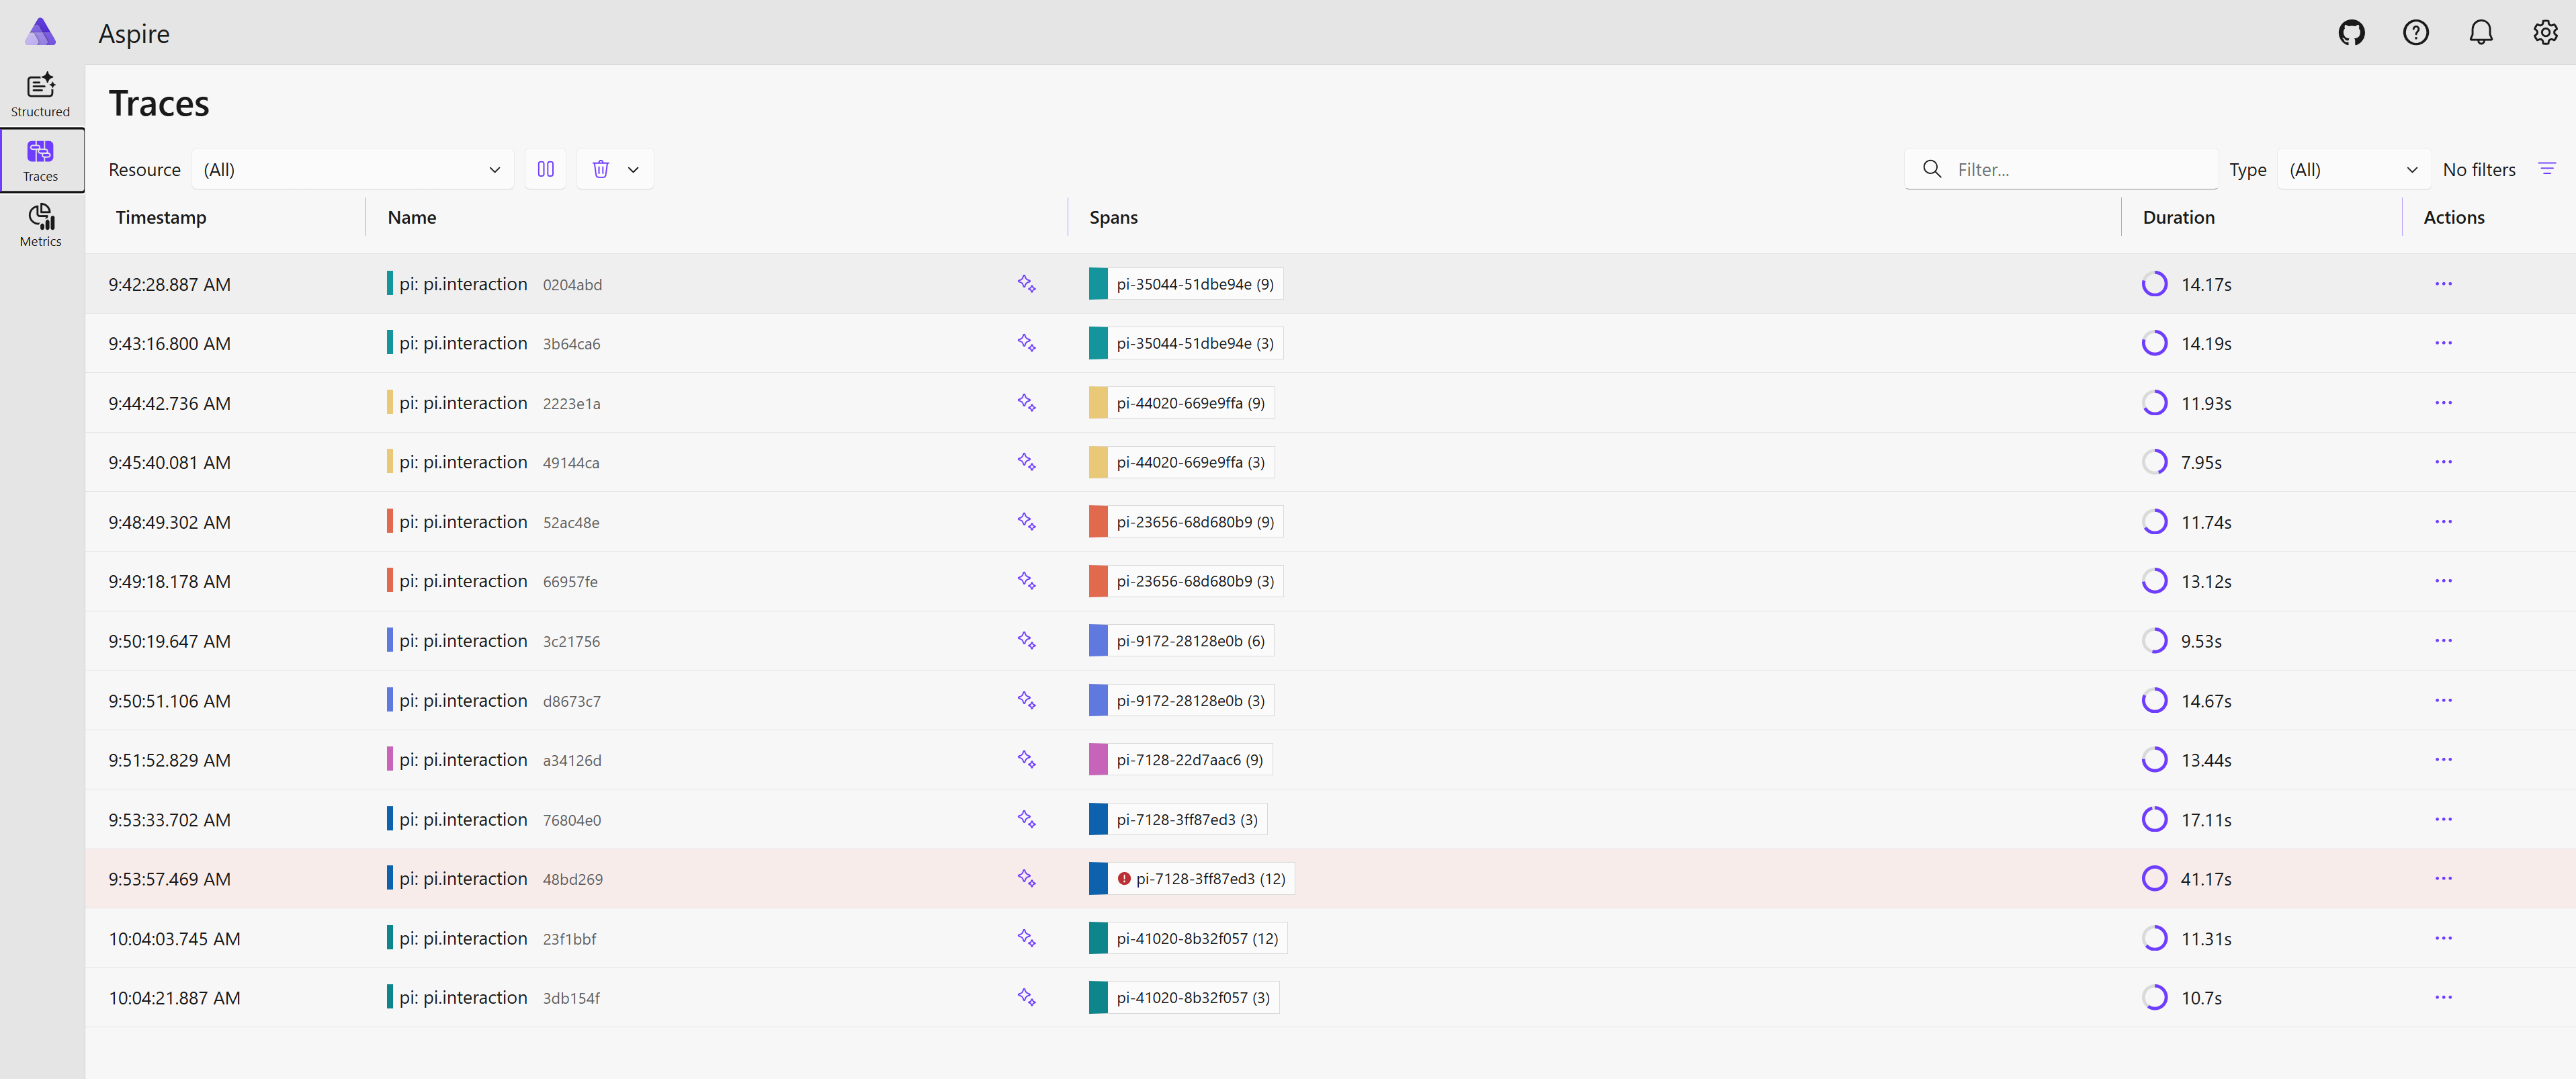
Task: Click the duration value 14.67s
Action: 2206,701
